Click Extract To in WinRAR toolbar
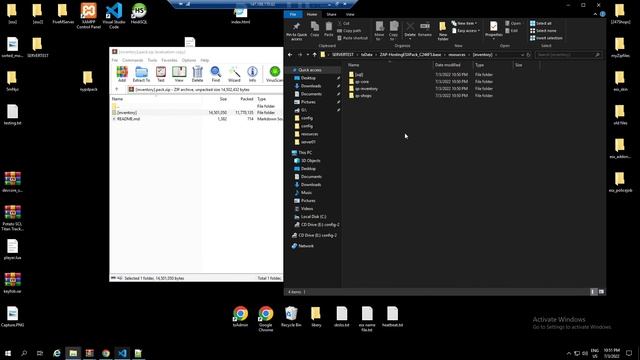The width and height of the screenshot is (640, 360). (x=141, y=74)
